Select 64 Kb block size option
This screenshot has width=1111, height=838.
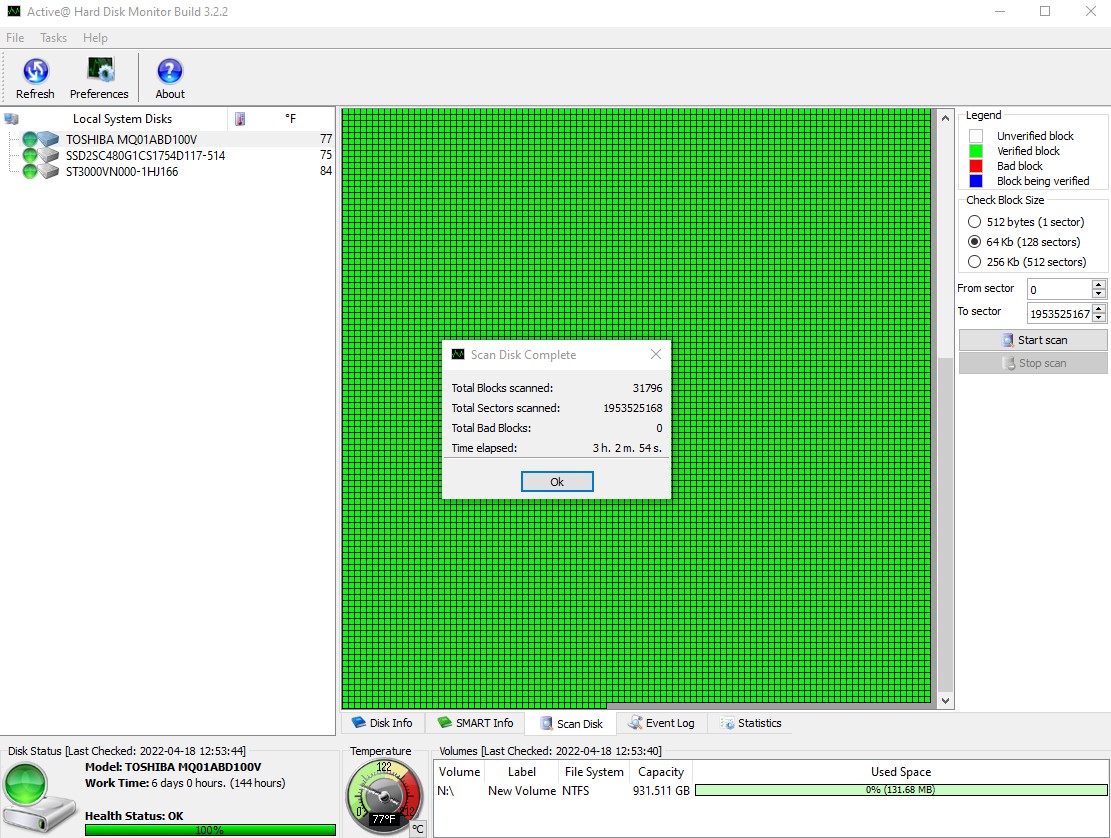[974, 242]
